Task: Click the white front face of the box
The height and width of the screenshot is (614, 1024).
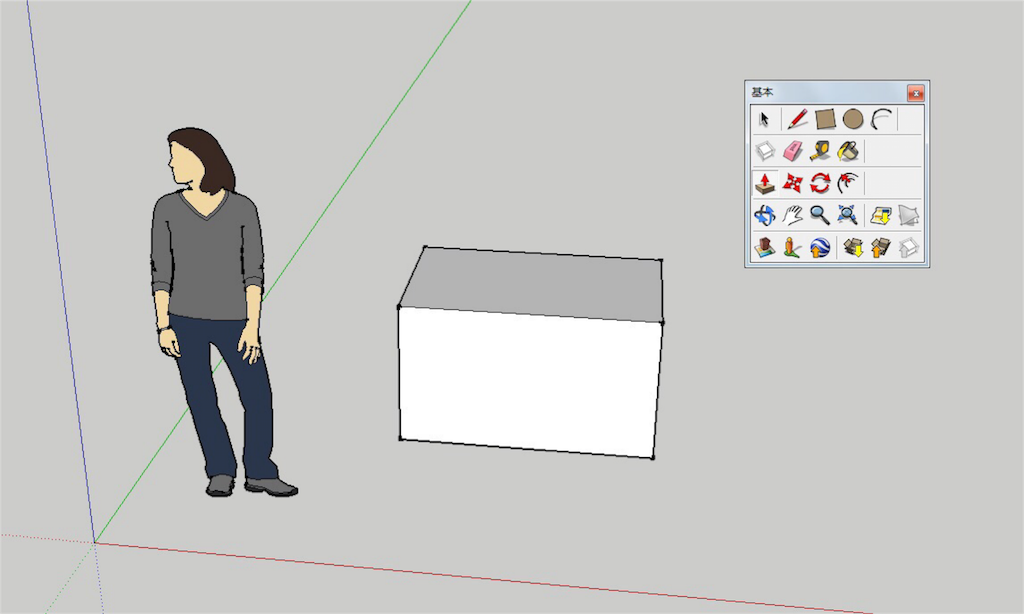Action: coord(529,382)
